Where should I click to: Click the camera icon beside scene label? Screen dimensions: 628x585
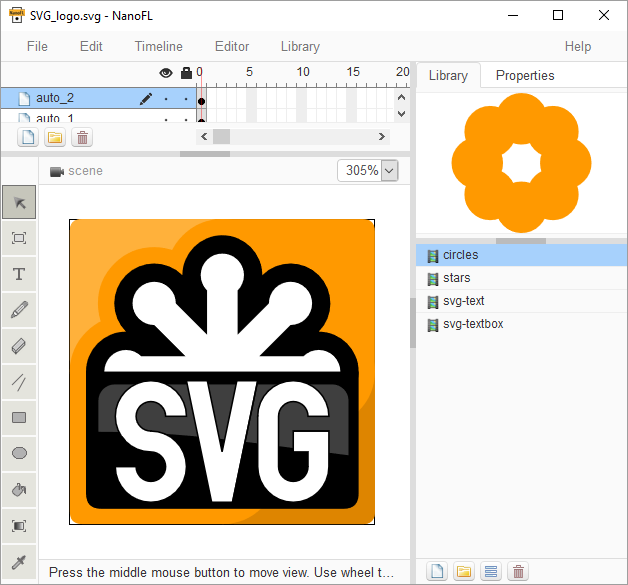[x=57, y=171]
